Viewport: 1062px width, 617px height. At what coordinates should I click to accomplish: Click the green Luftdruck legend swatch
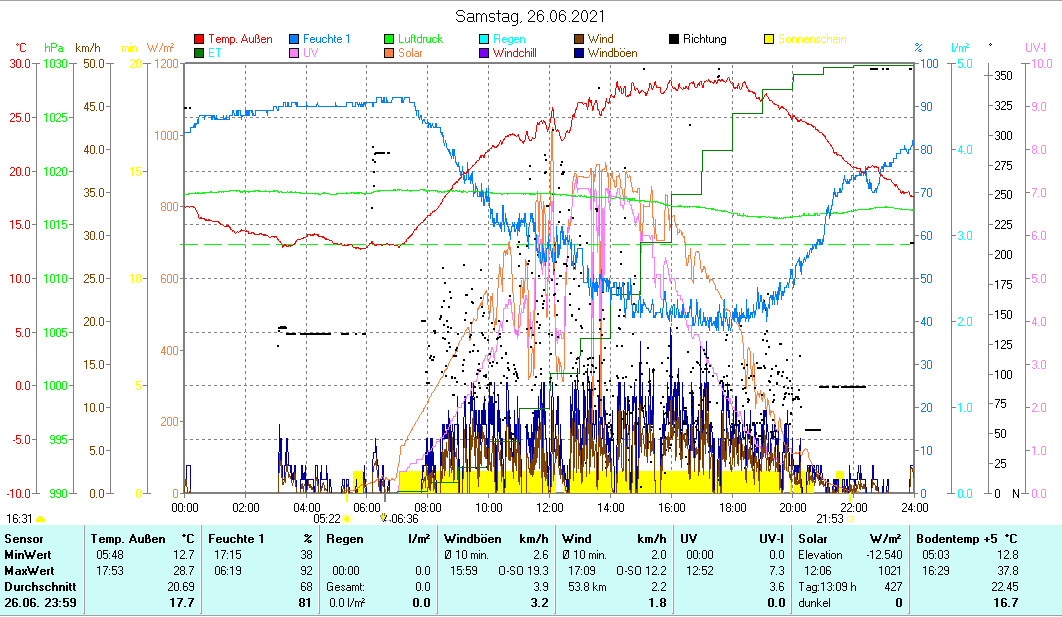pos(390,40)
